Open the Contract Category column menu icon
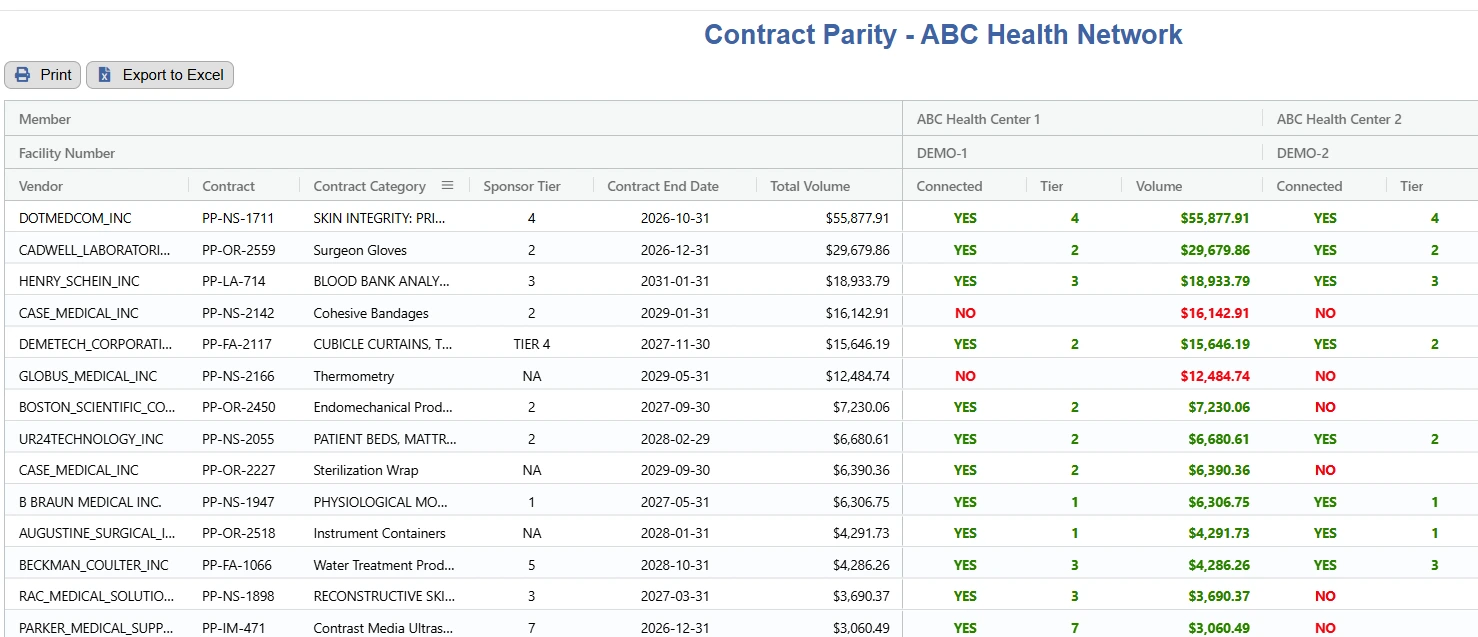This screenshot has width=1478, height=637. [x=447, y=185]
